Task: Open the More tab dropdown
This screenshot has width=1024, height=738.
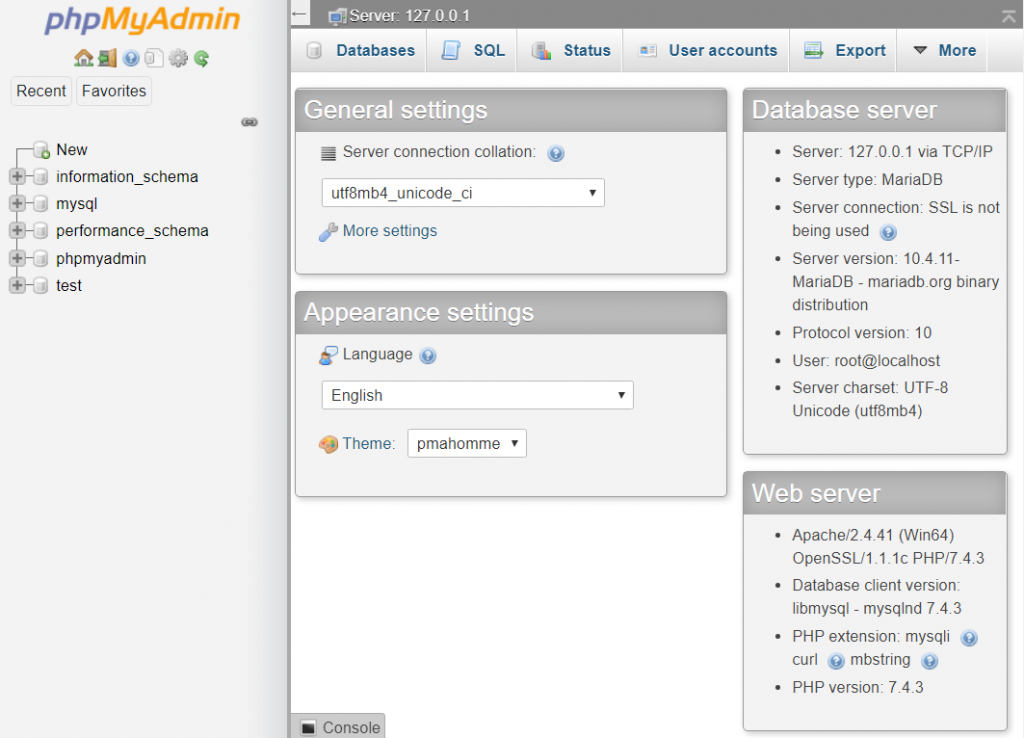Action: (x=944, y=50)
